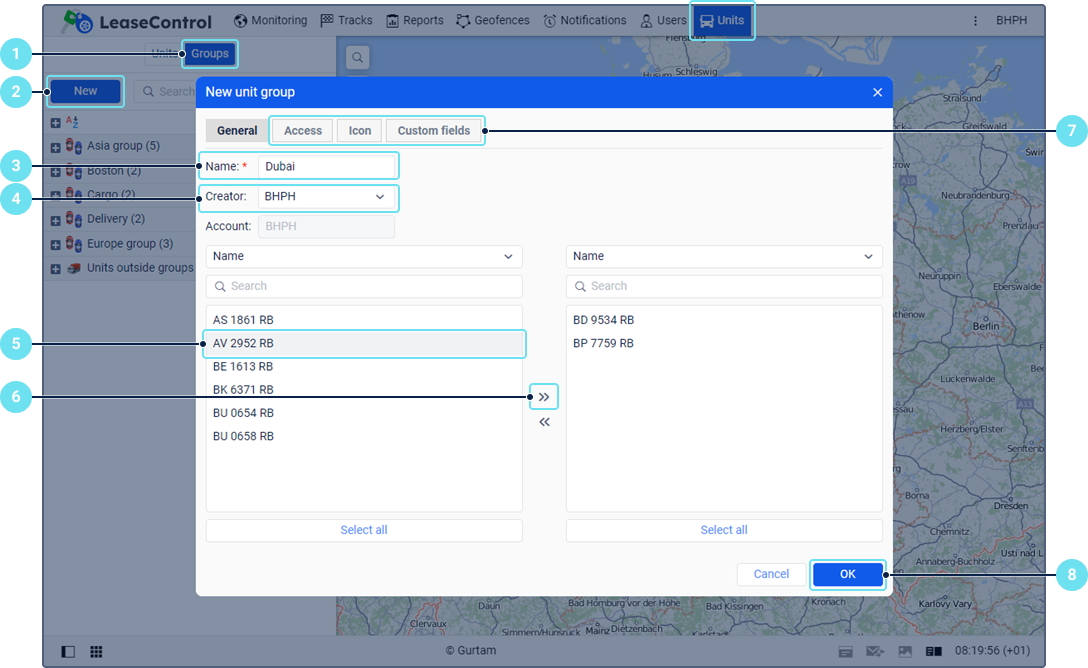The image size is (1088, 668).
Task: Click the add-to-group double arrow button
Action: tap(544, 397)
